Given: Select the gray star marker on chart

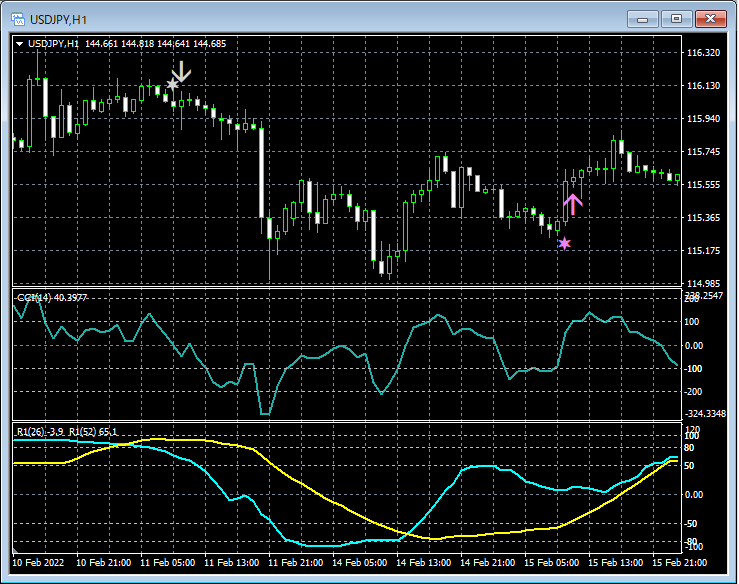Looking at the screenshot, I should click(172, 86).
